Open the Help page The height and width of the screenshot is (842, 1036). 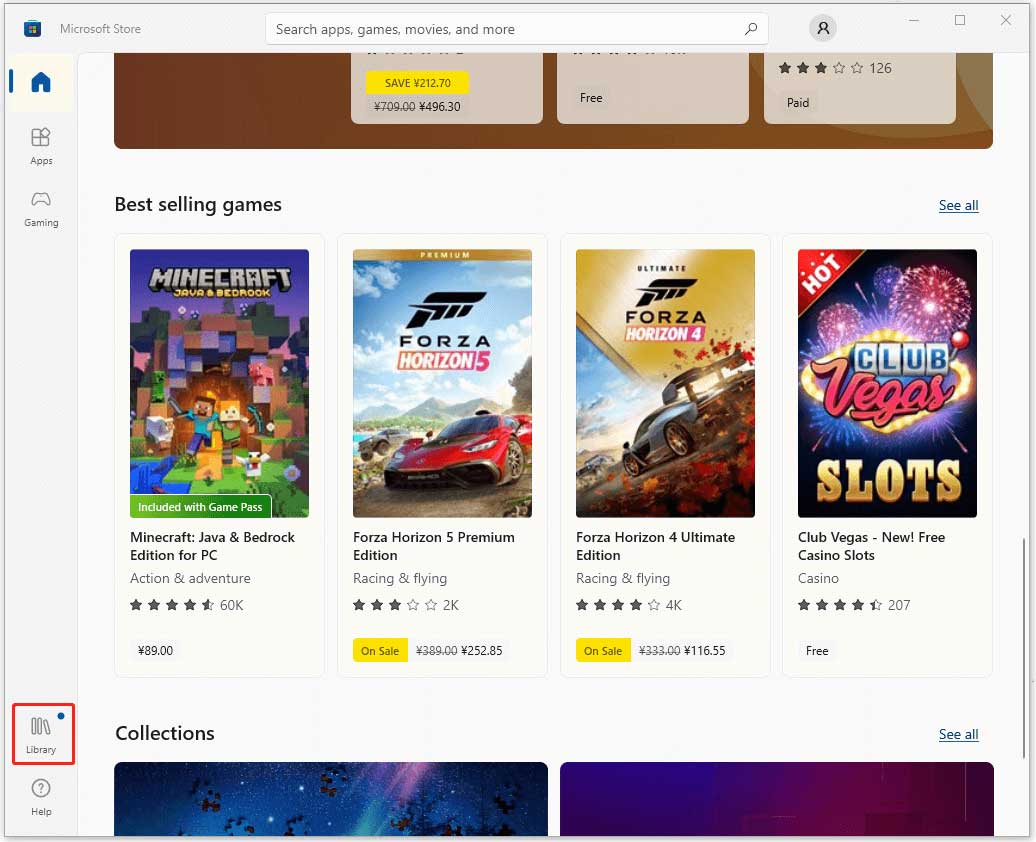pyautogui.click(x=41, y=797)
